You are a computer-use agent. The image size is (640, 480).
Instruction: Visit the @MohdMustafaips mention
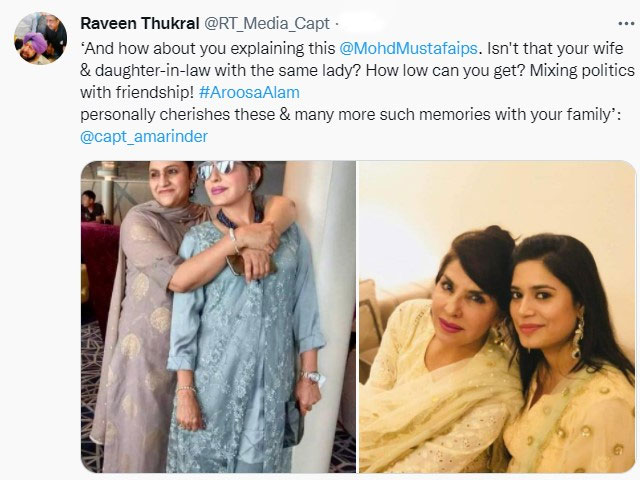click(408, 49)
